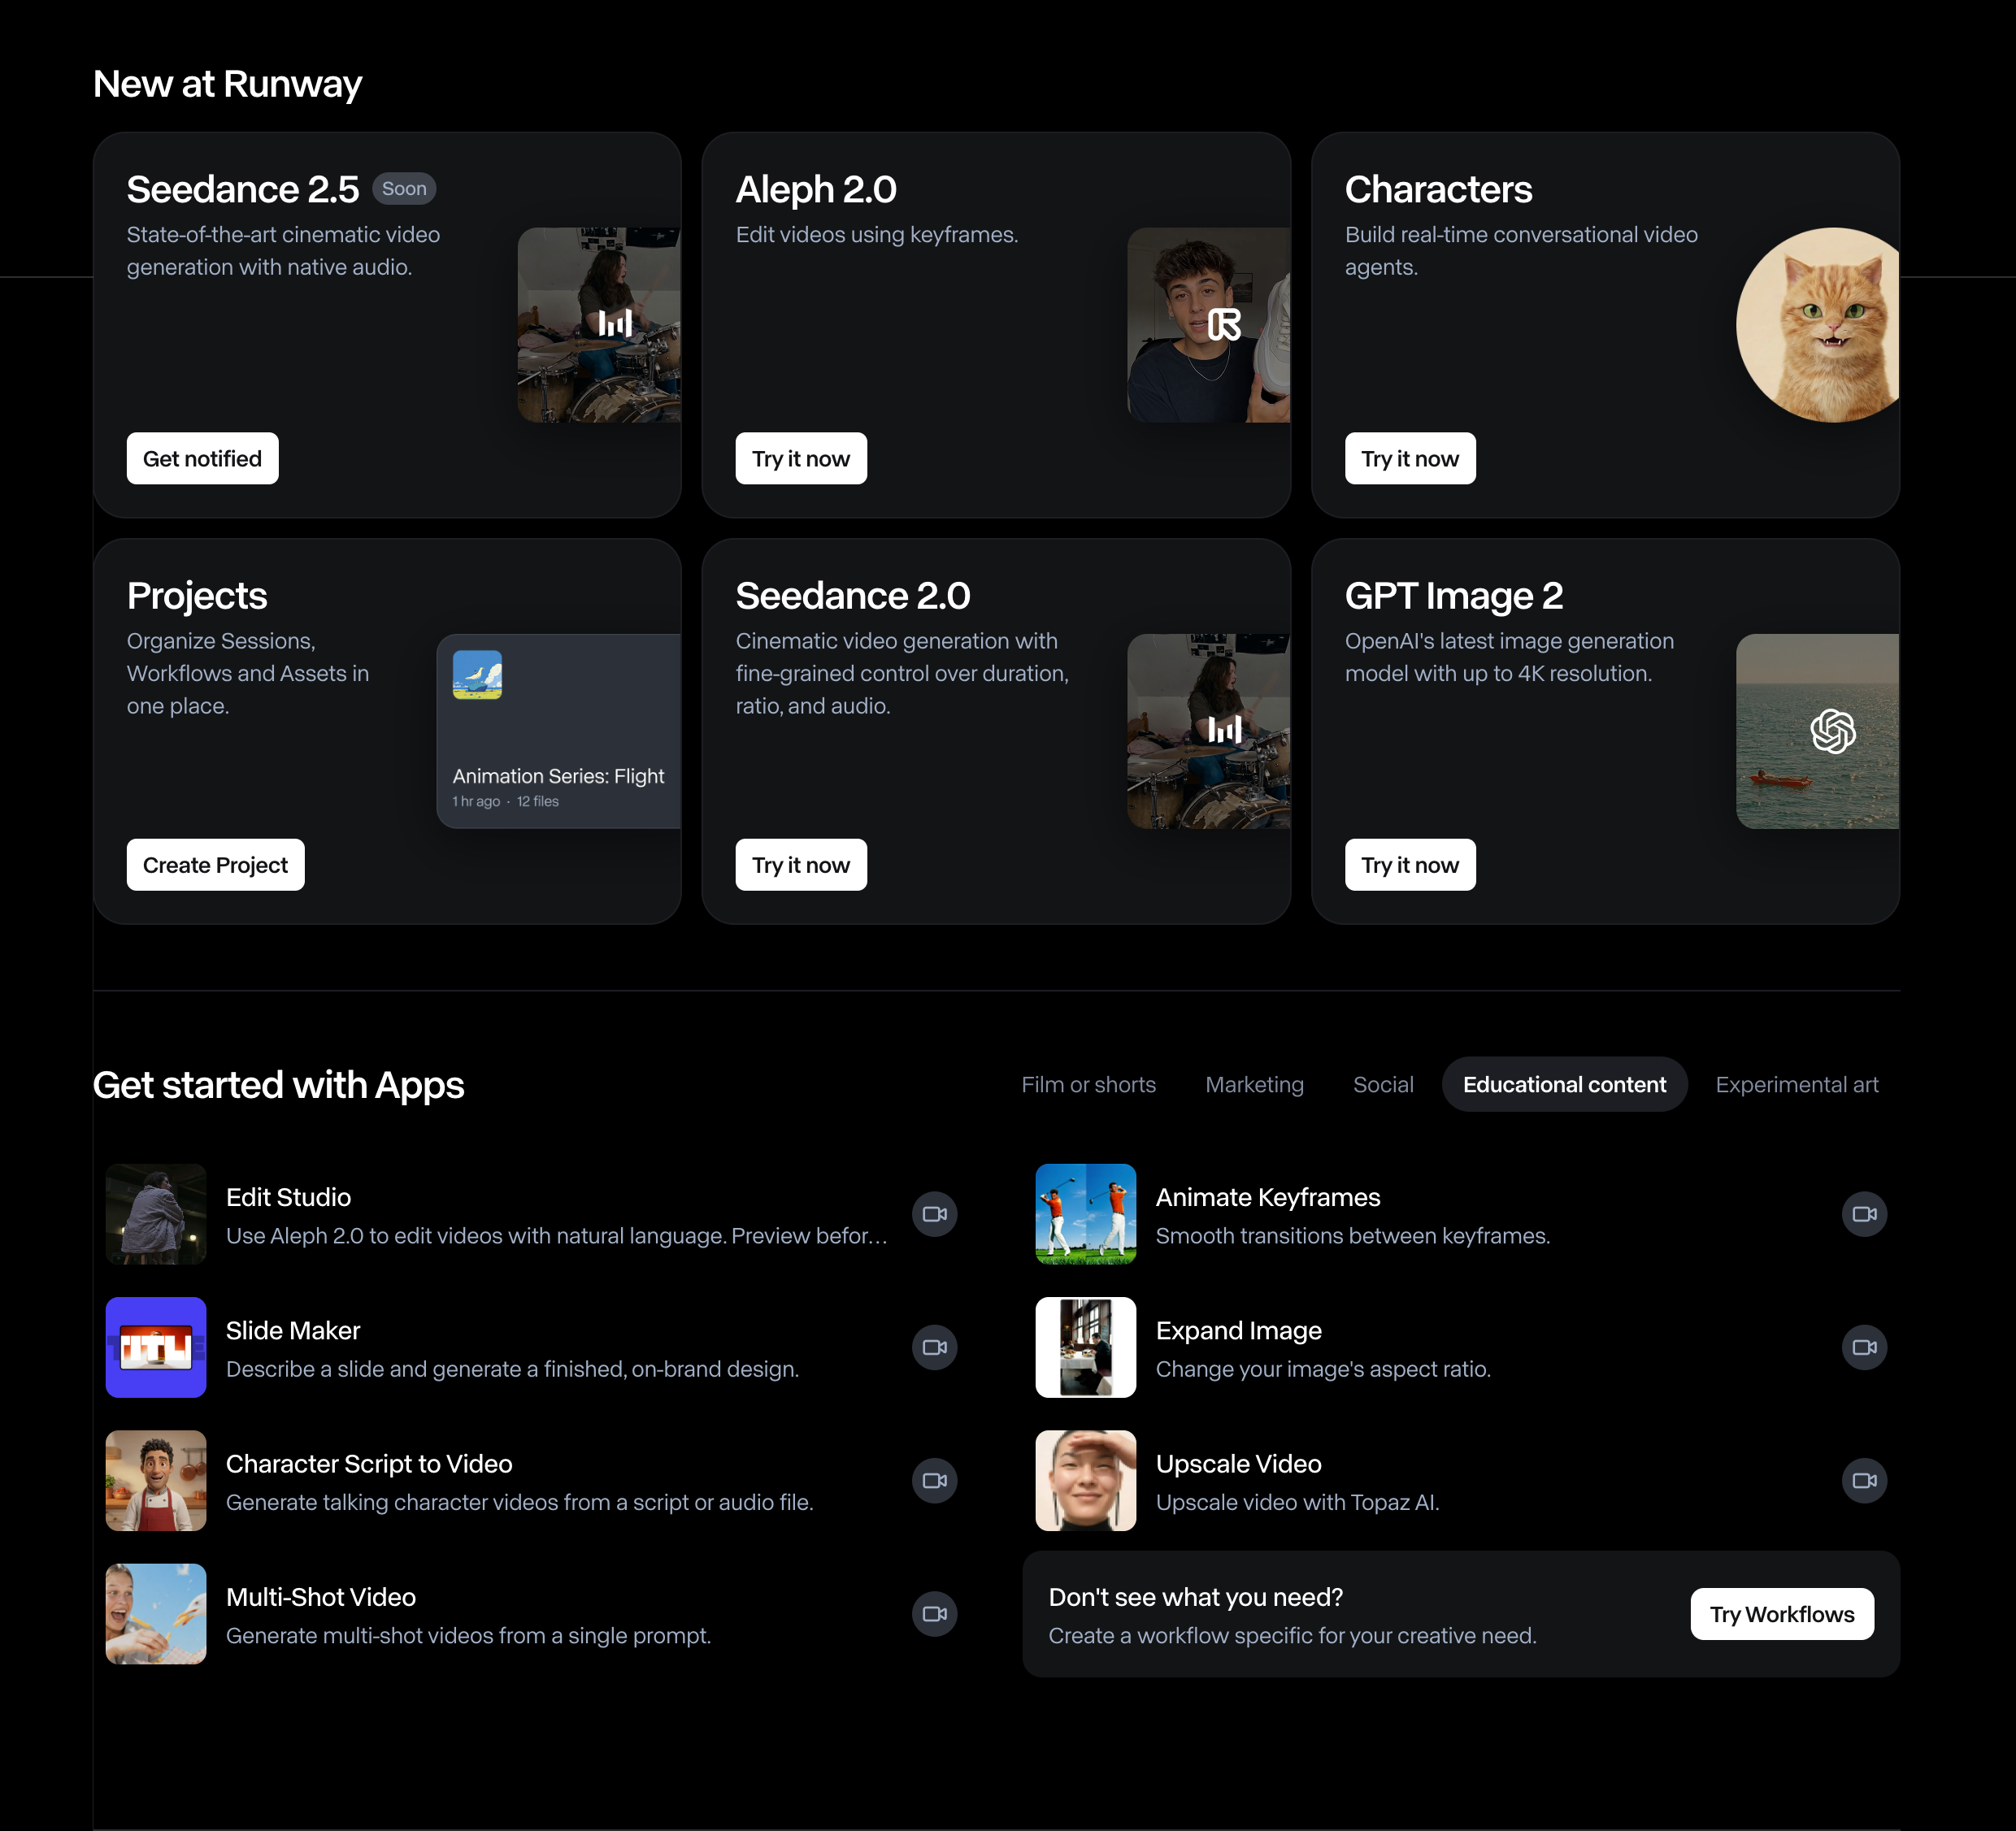The width and height of the screenshot is (2016, 1831).
Task: Click Try it now under Characters
Action: point(1410,458)
